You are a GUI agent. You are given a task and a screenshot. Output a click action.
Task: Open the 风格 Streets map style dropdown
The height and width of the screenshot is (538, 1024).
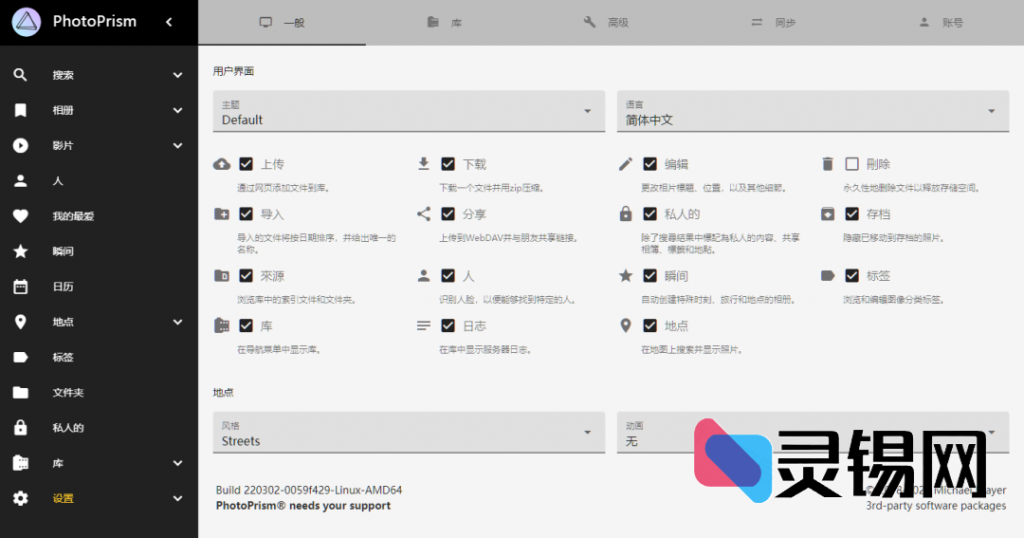click(x=408, y=433)
